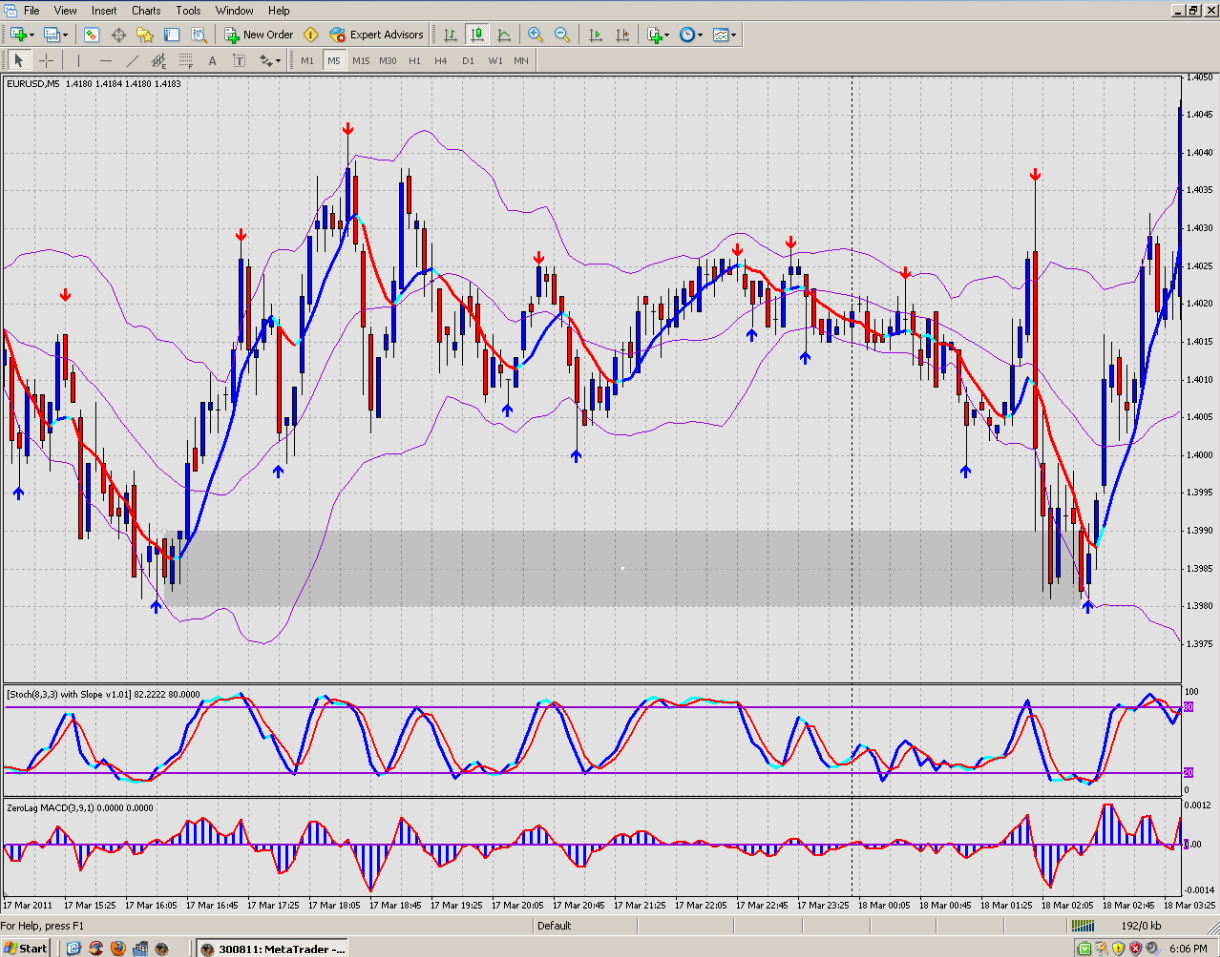Toggle the Navigator folder-star icon
This screenshot has height=957, width=1220.
point(145,34)
